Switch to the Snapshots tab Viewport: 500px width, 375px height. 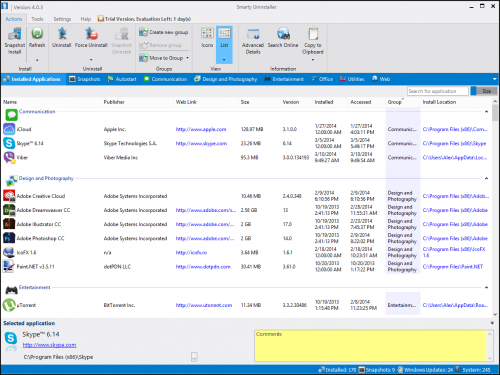point(85,79)
